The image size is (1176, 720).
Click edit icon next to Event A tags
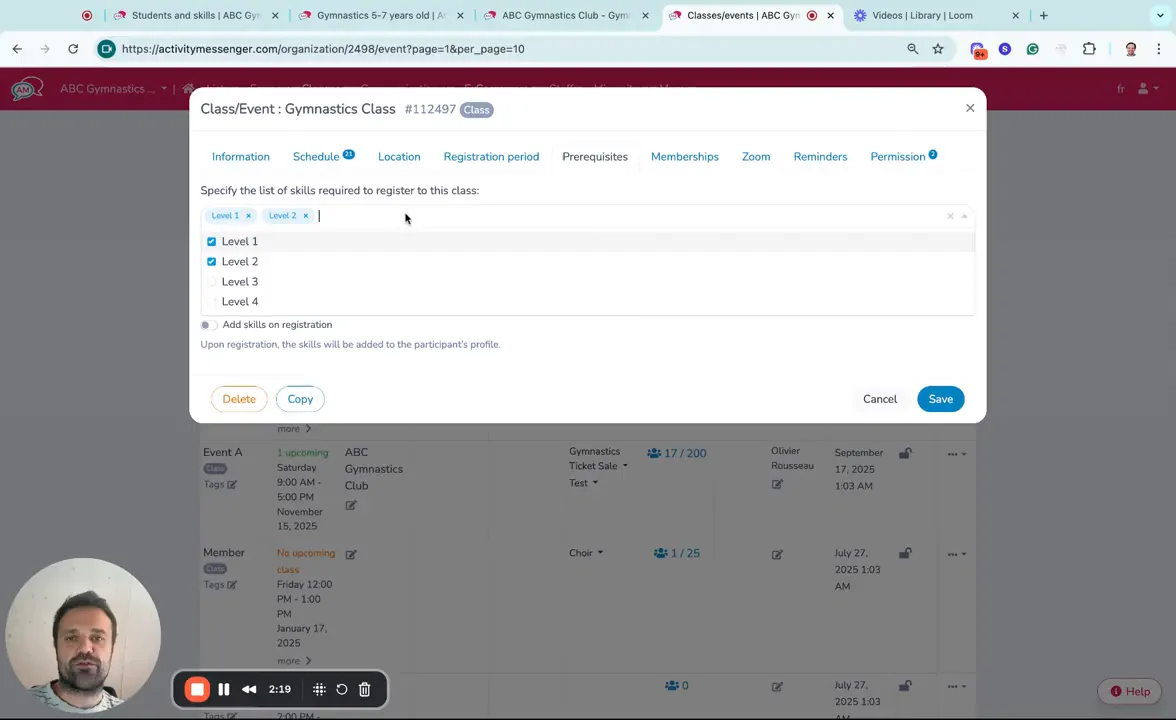click(x=232, y=485)
